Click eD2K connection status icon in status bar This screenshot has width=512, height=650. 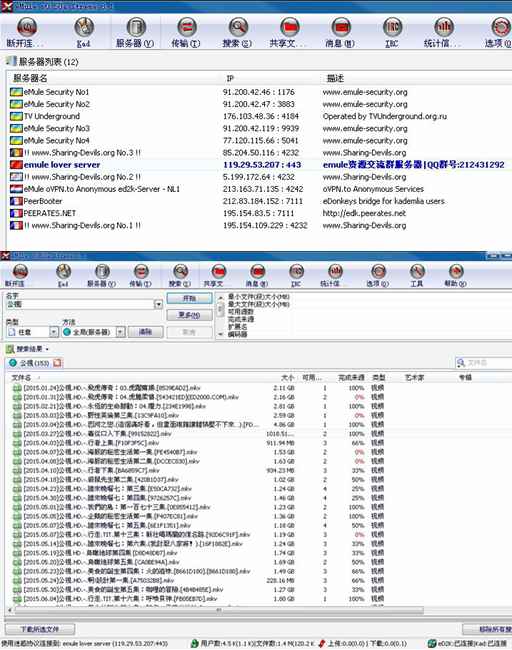(x=432, y=643)
